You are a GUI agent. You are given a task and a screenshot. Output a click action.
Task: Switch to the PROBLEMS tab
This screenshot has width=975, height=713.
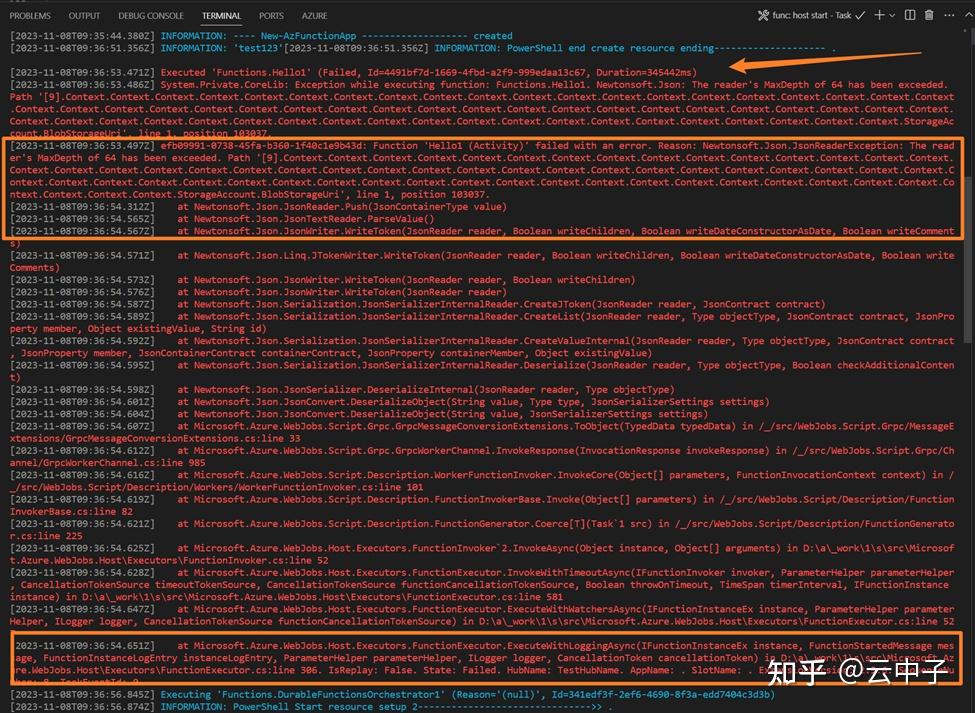click(30, 15)
